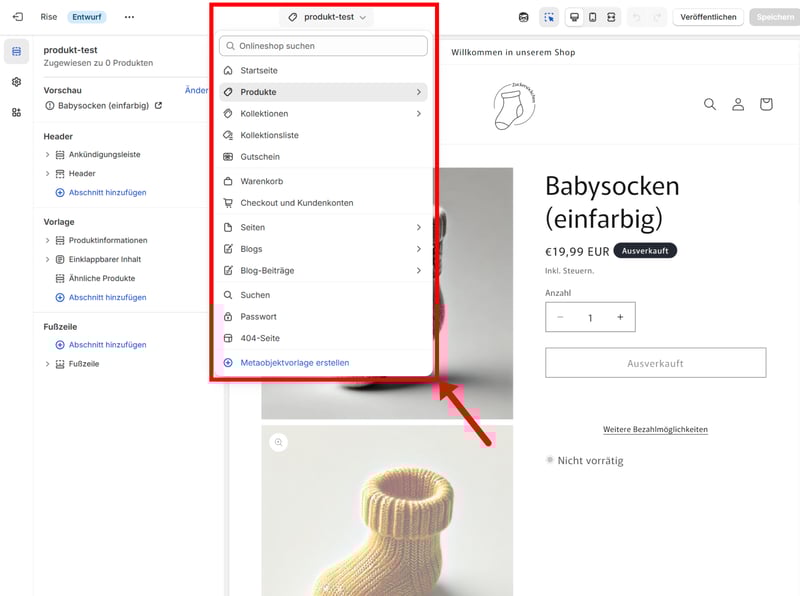Click Metaobjektvorlage erstellen link

click(x=294, y=363)
